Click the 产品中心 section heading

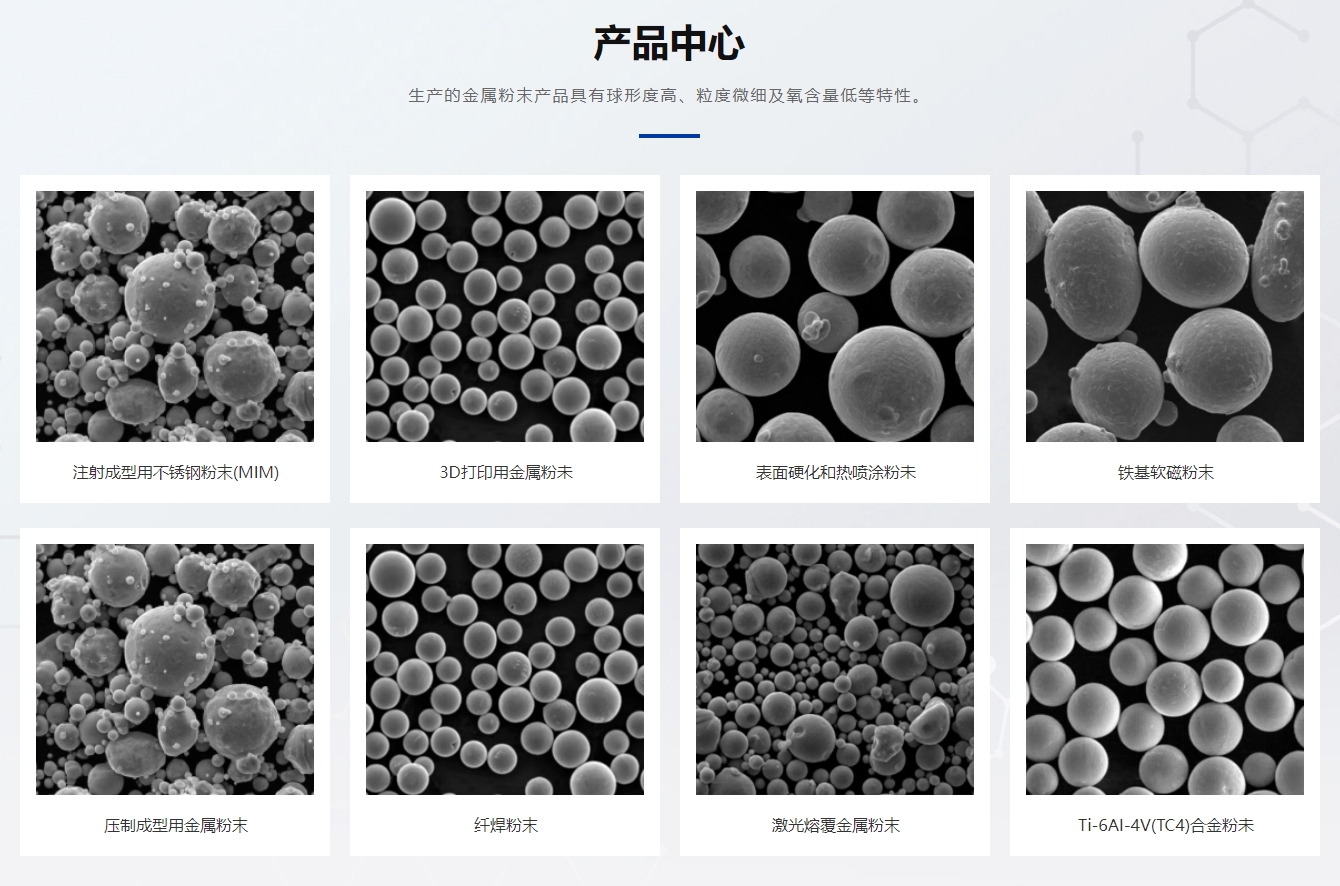coord(669,44)
